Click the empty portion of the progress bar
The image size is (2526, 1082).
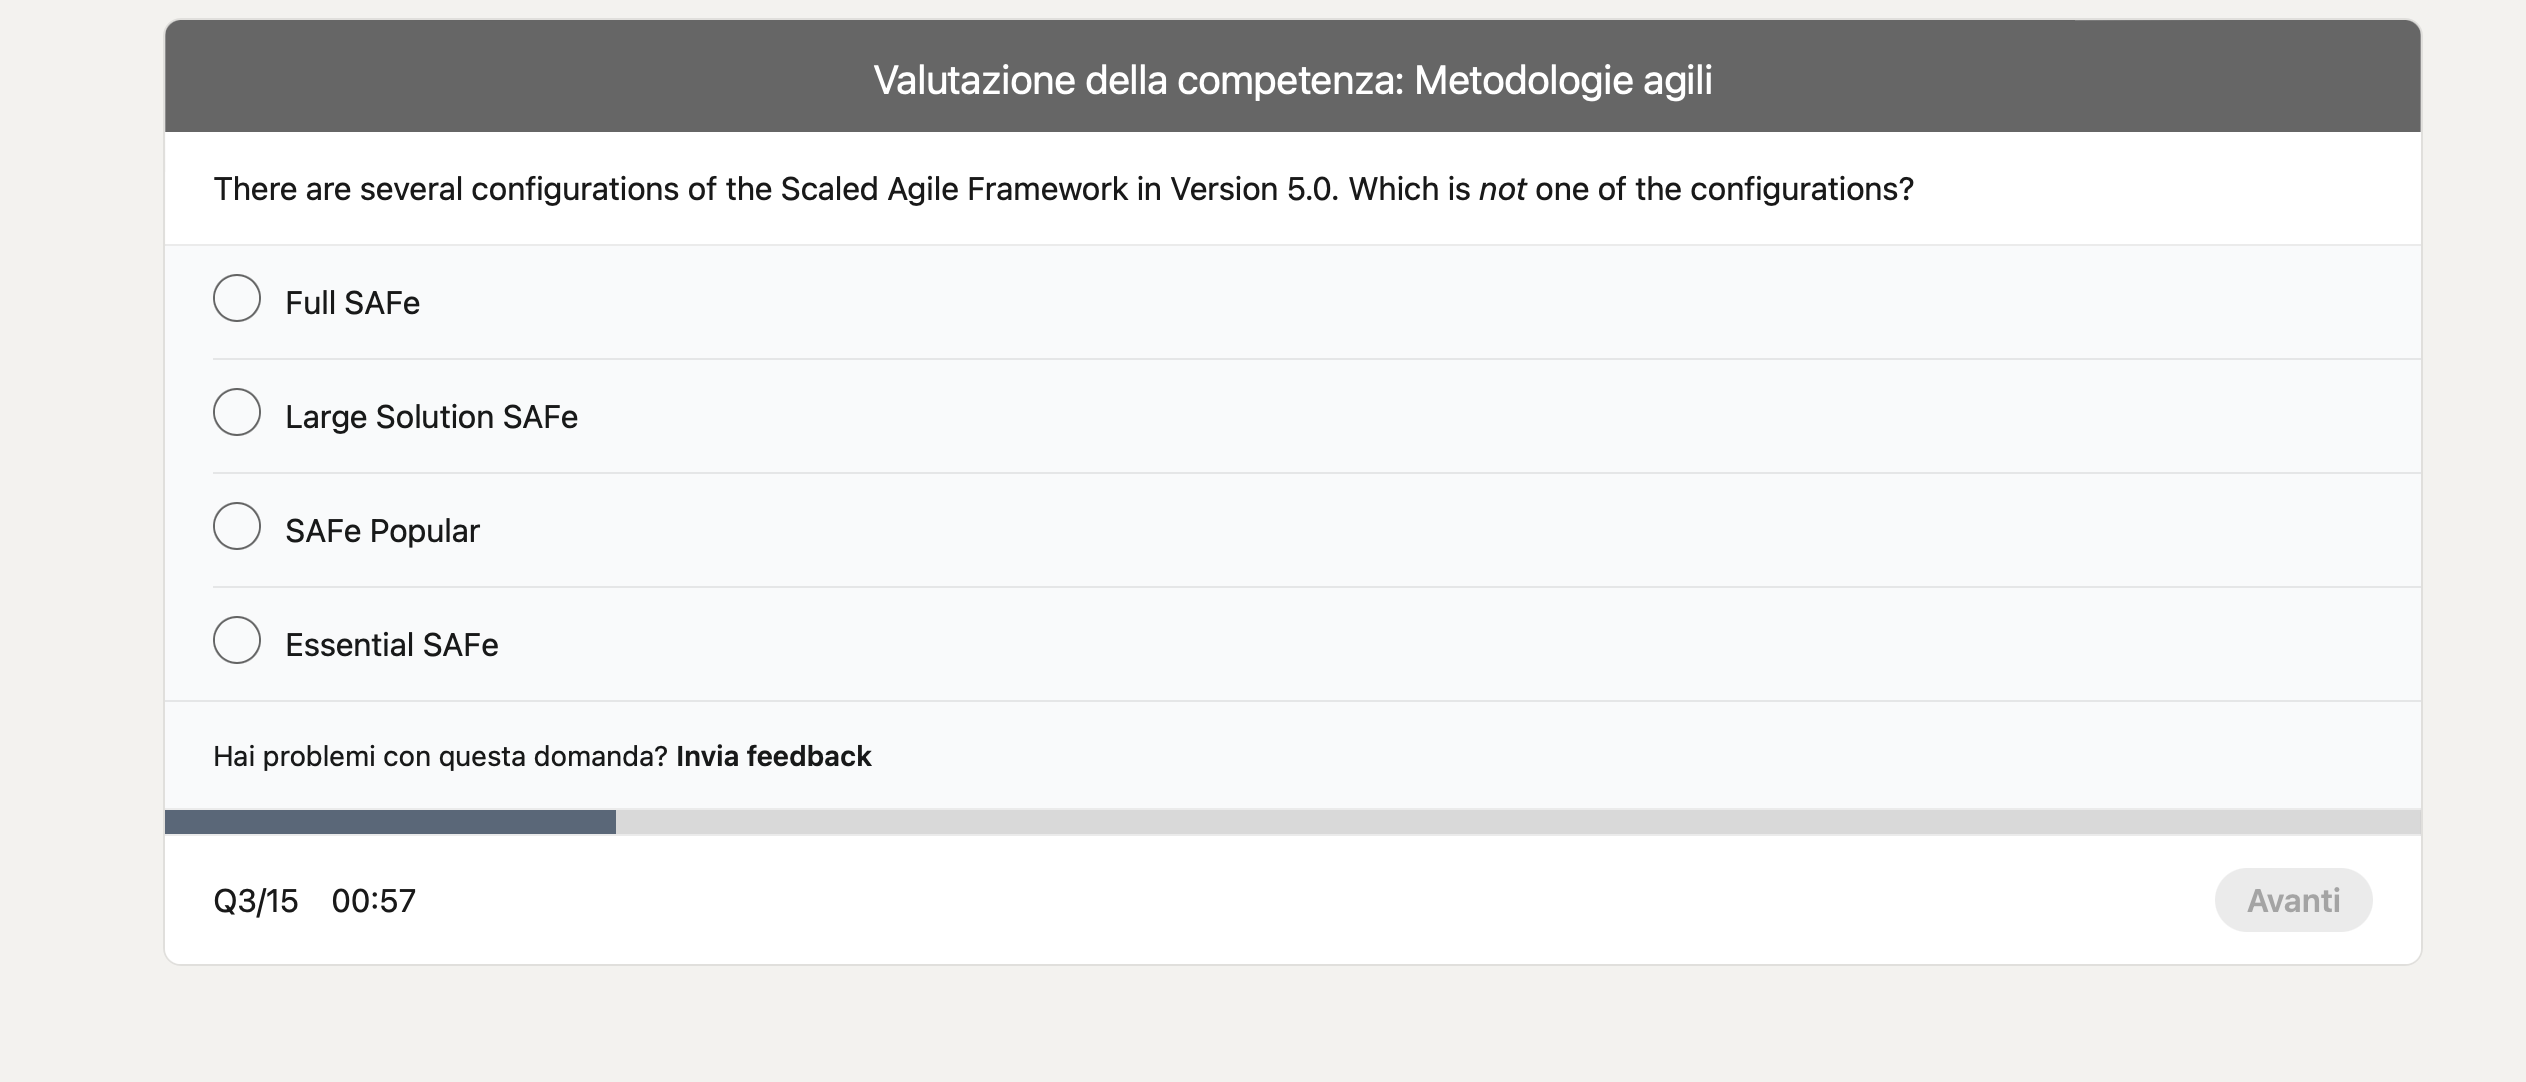(1500, 821)
